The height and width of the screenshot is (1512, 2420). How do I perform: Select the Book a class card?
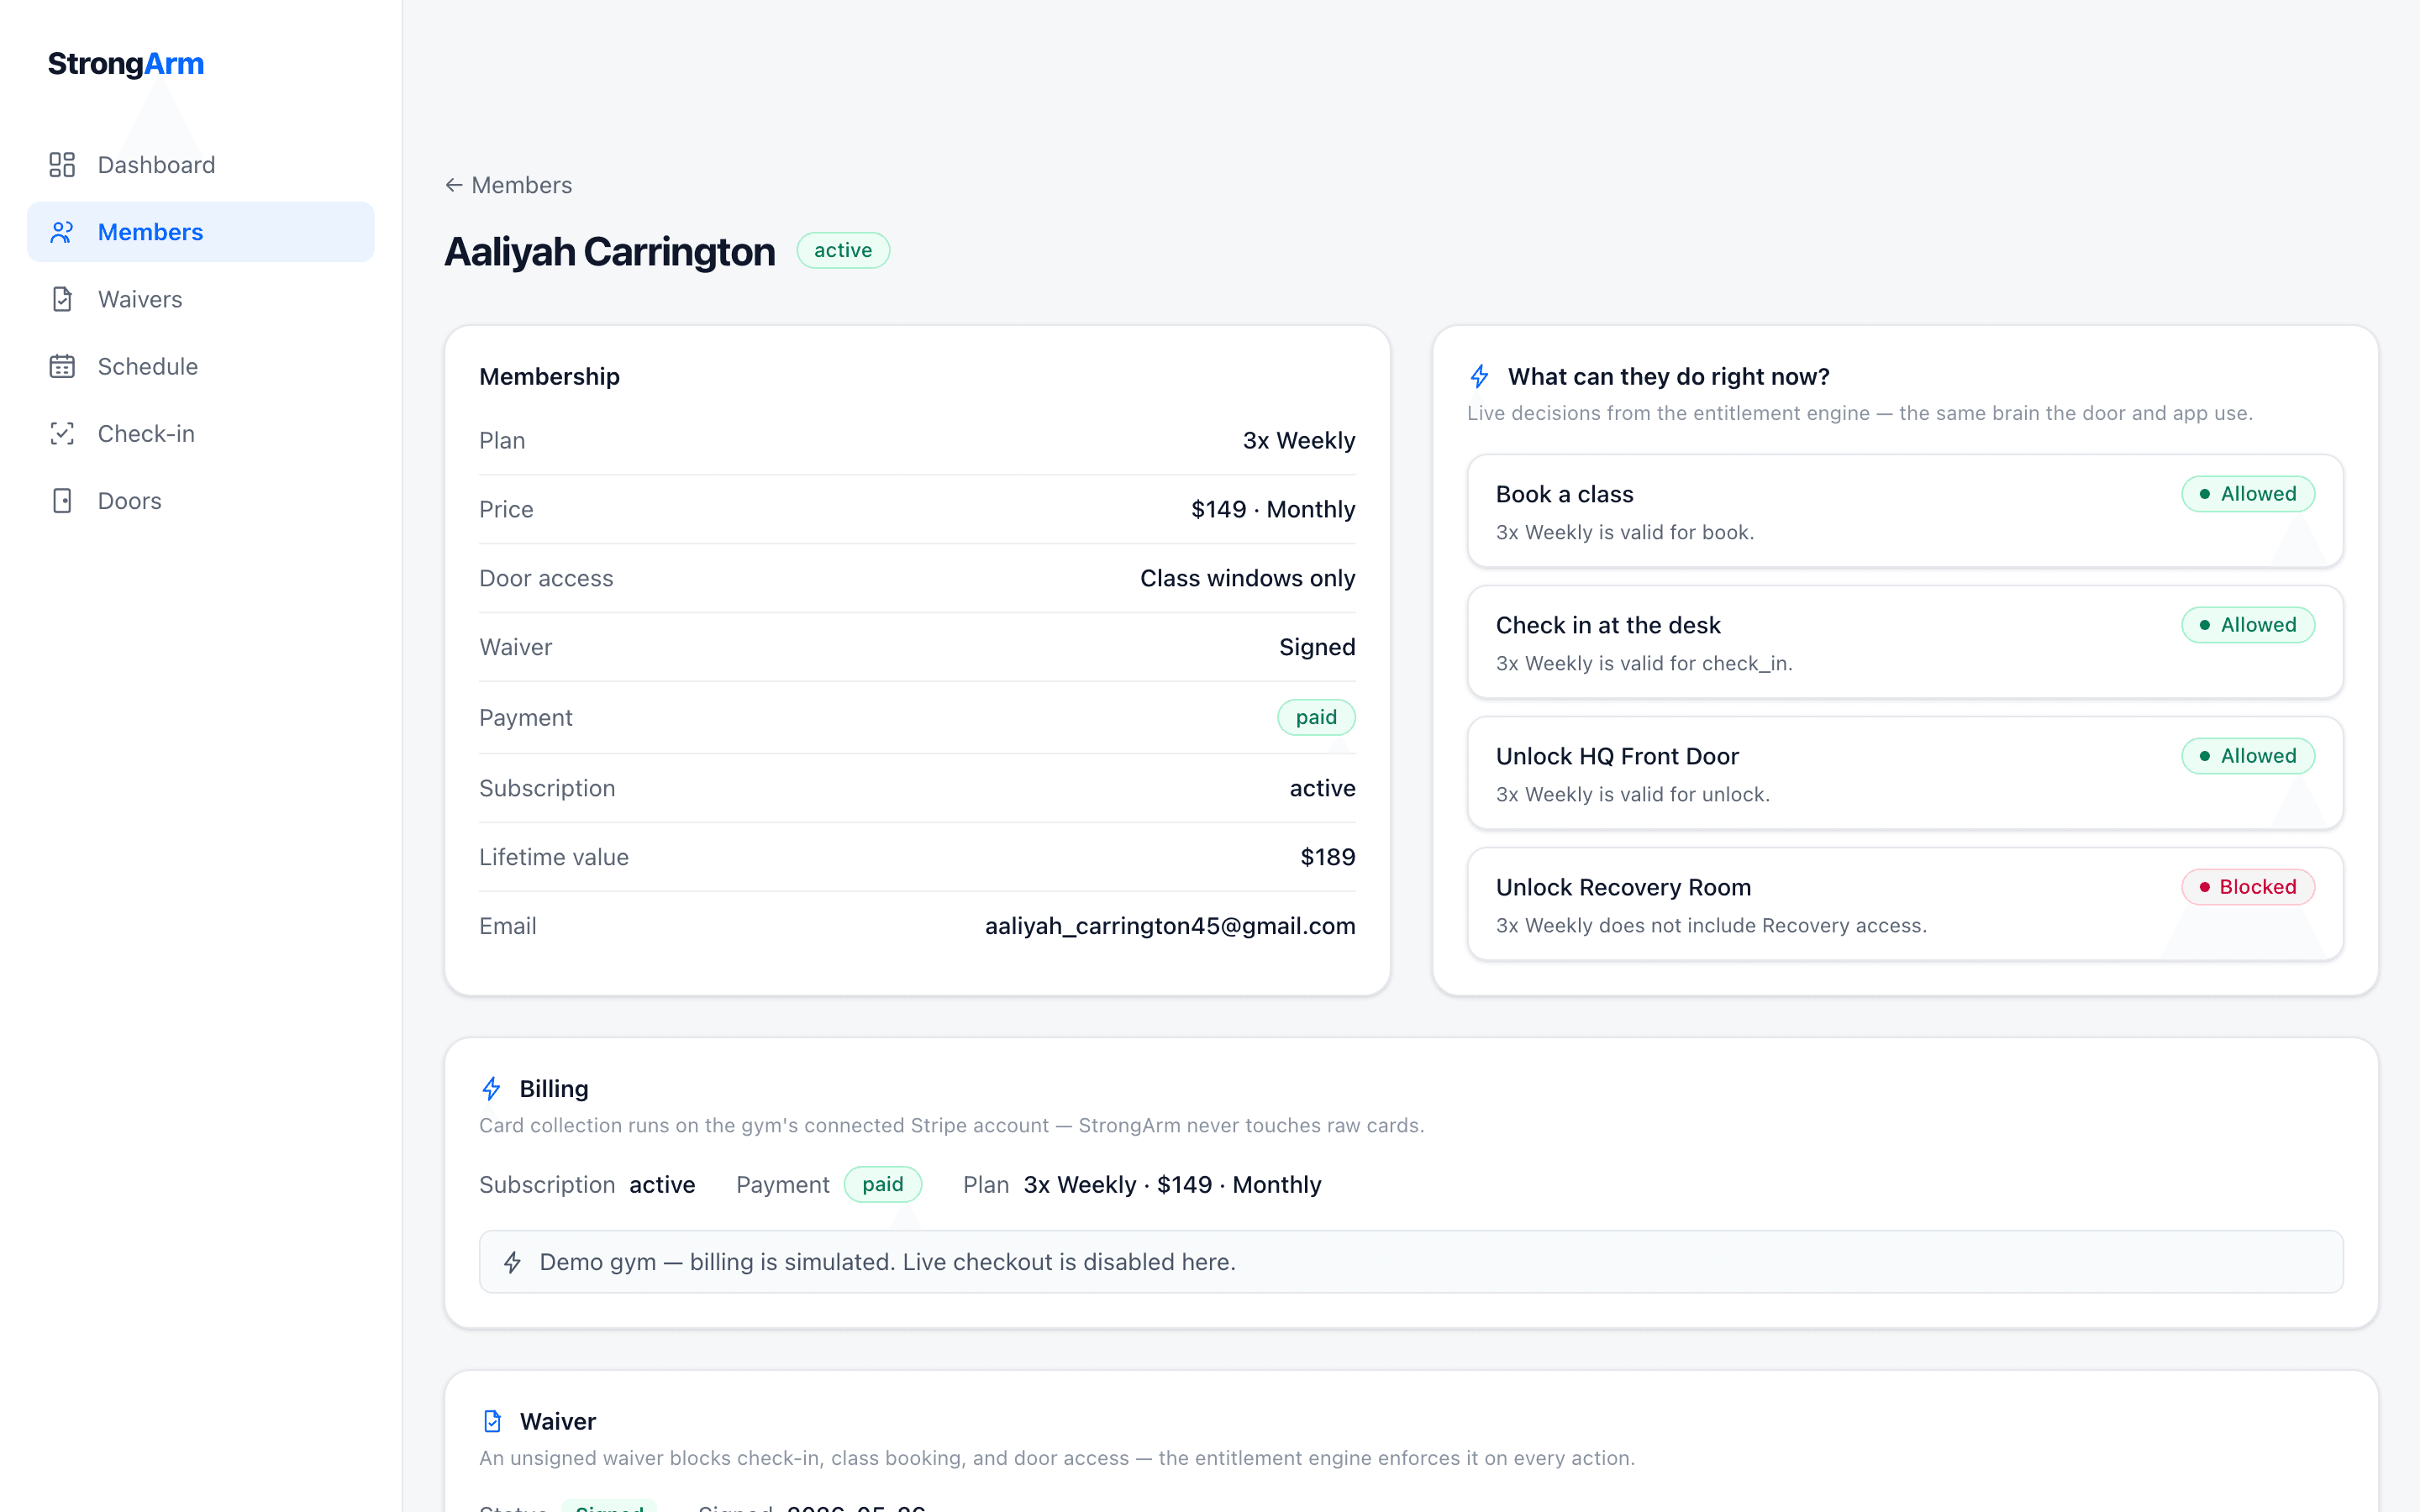[1905, 511]
